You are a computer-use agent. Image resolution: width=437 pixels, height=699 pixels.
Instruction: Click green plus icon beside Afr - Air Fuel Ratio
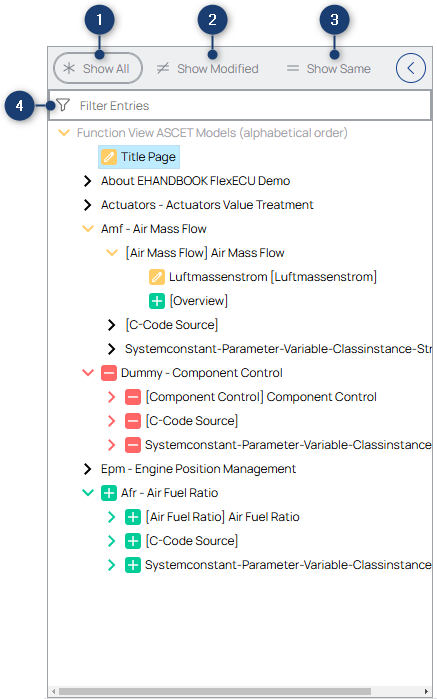pyautogui.click(x=108, y=493)
